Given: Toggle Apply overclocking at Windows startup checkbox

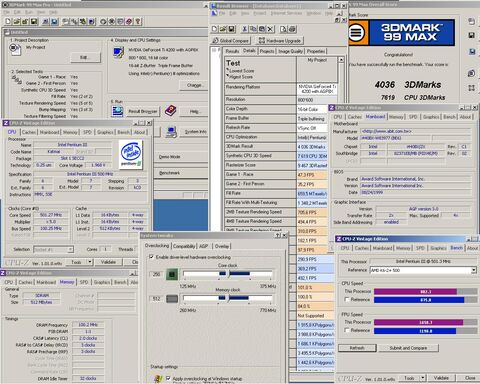Looking at the screenshot, I should 168,378.
